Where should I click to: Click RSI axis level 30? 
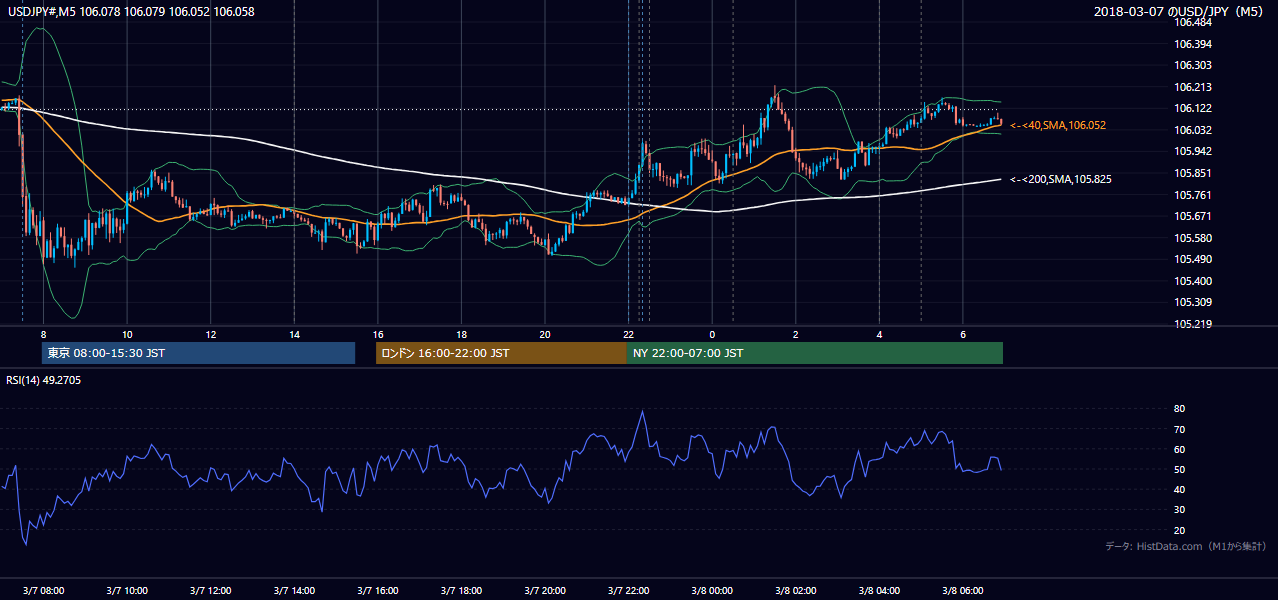[x=1179, y=510]
